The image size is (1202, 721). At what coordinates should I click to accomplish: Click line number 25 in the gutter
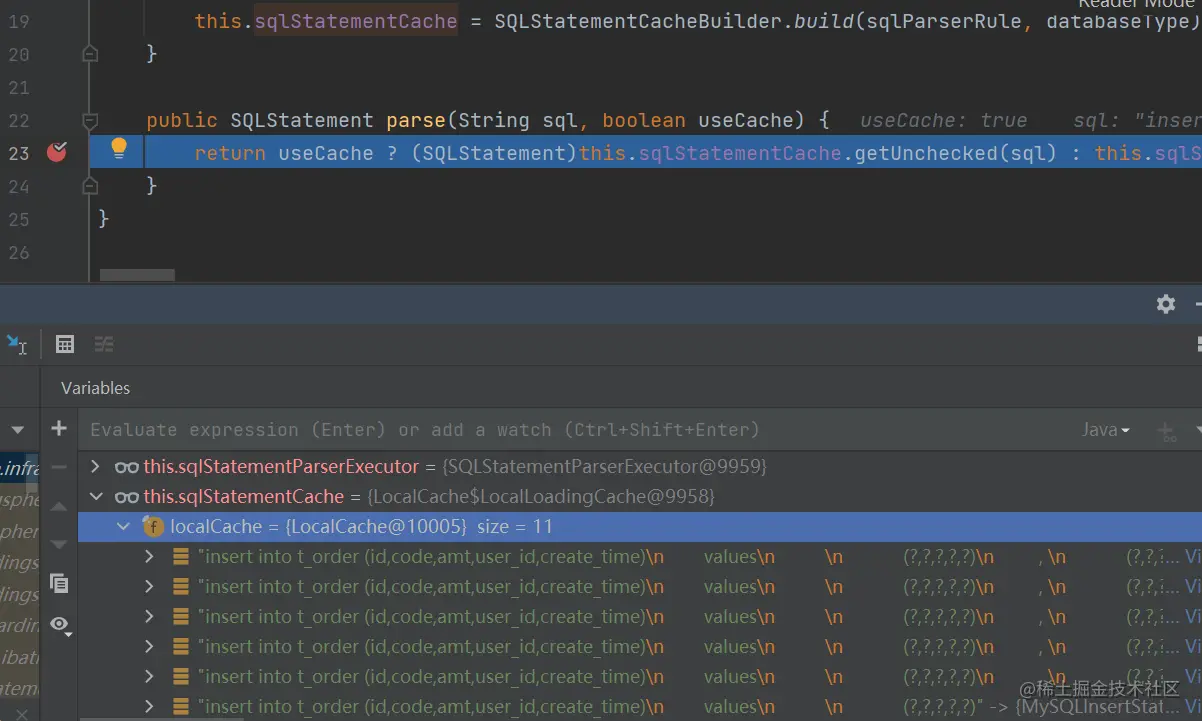(x=18, y=219)
